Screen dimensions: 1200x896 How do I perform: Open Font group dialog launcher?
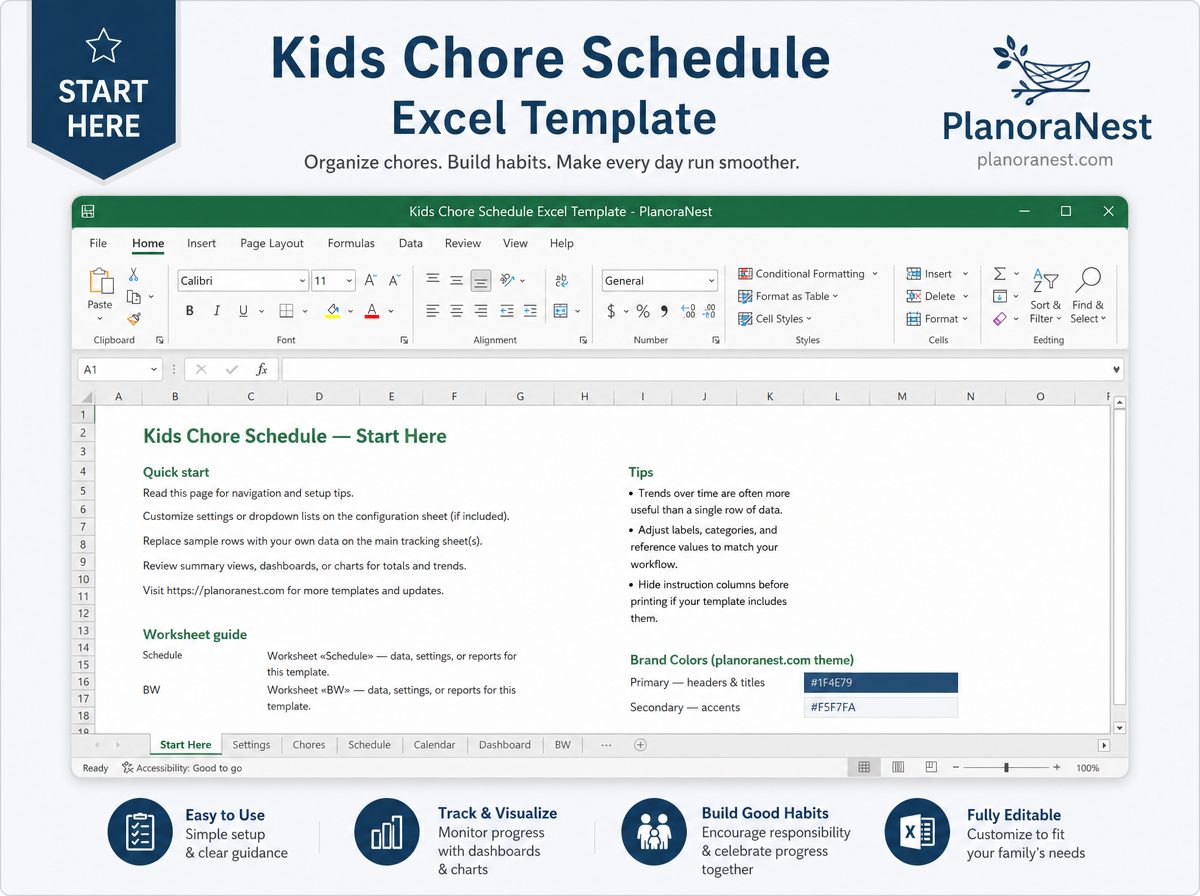point(404,340)
